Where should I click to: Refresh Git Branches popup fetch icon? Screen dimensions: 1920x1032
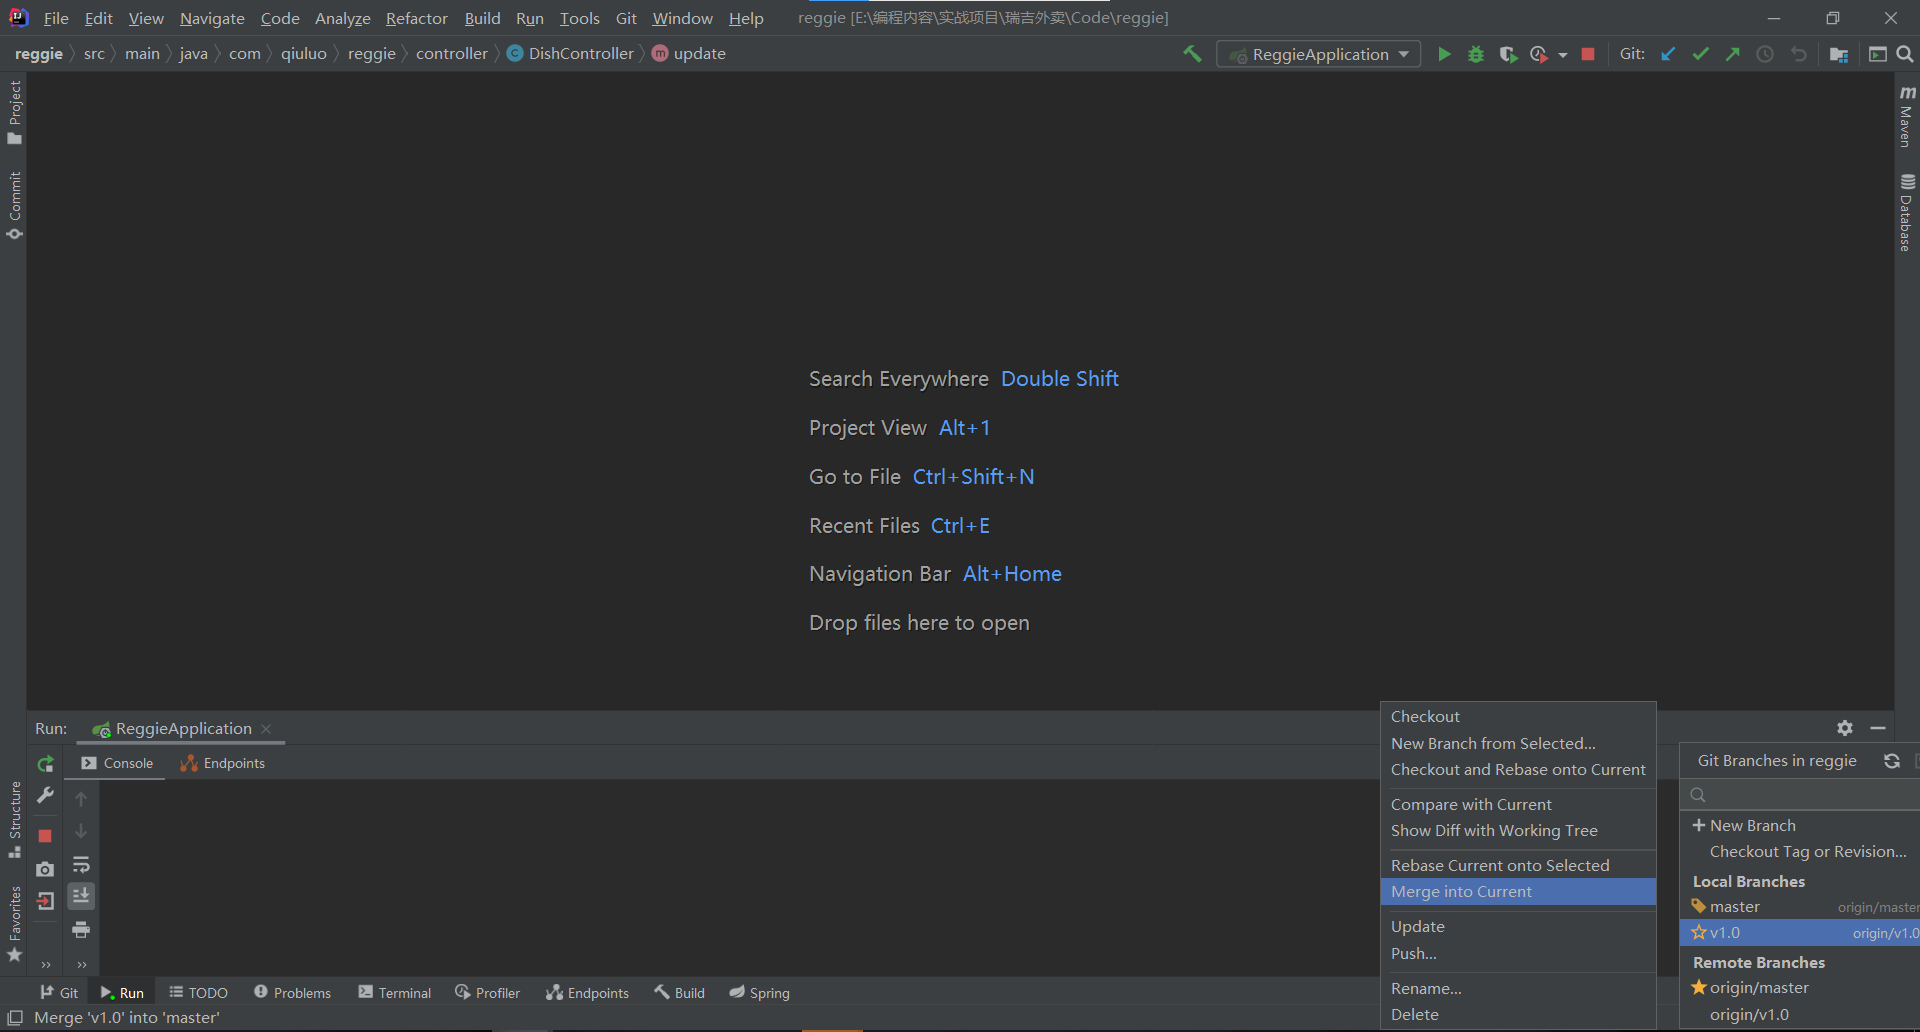1892,761
